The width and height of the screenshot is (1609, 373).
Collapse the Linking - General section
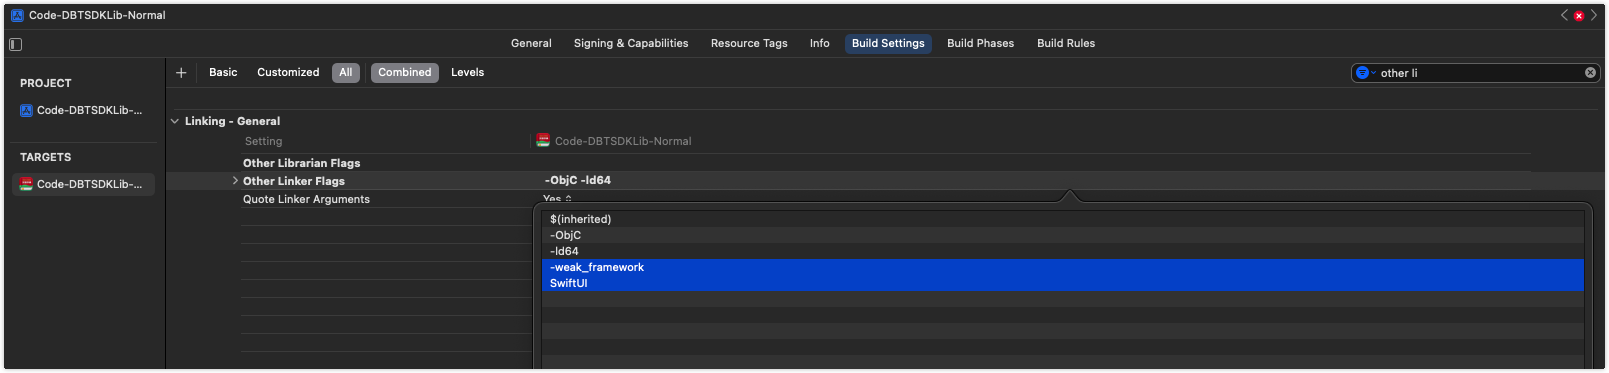point(175,121)
